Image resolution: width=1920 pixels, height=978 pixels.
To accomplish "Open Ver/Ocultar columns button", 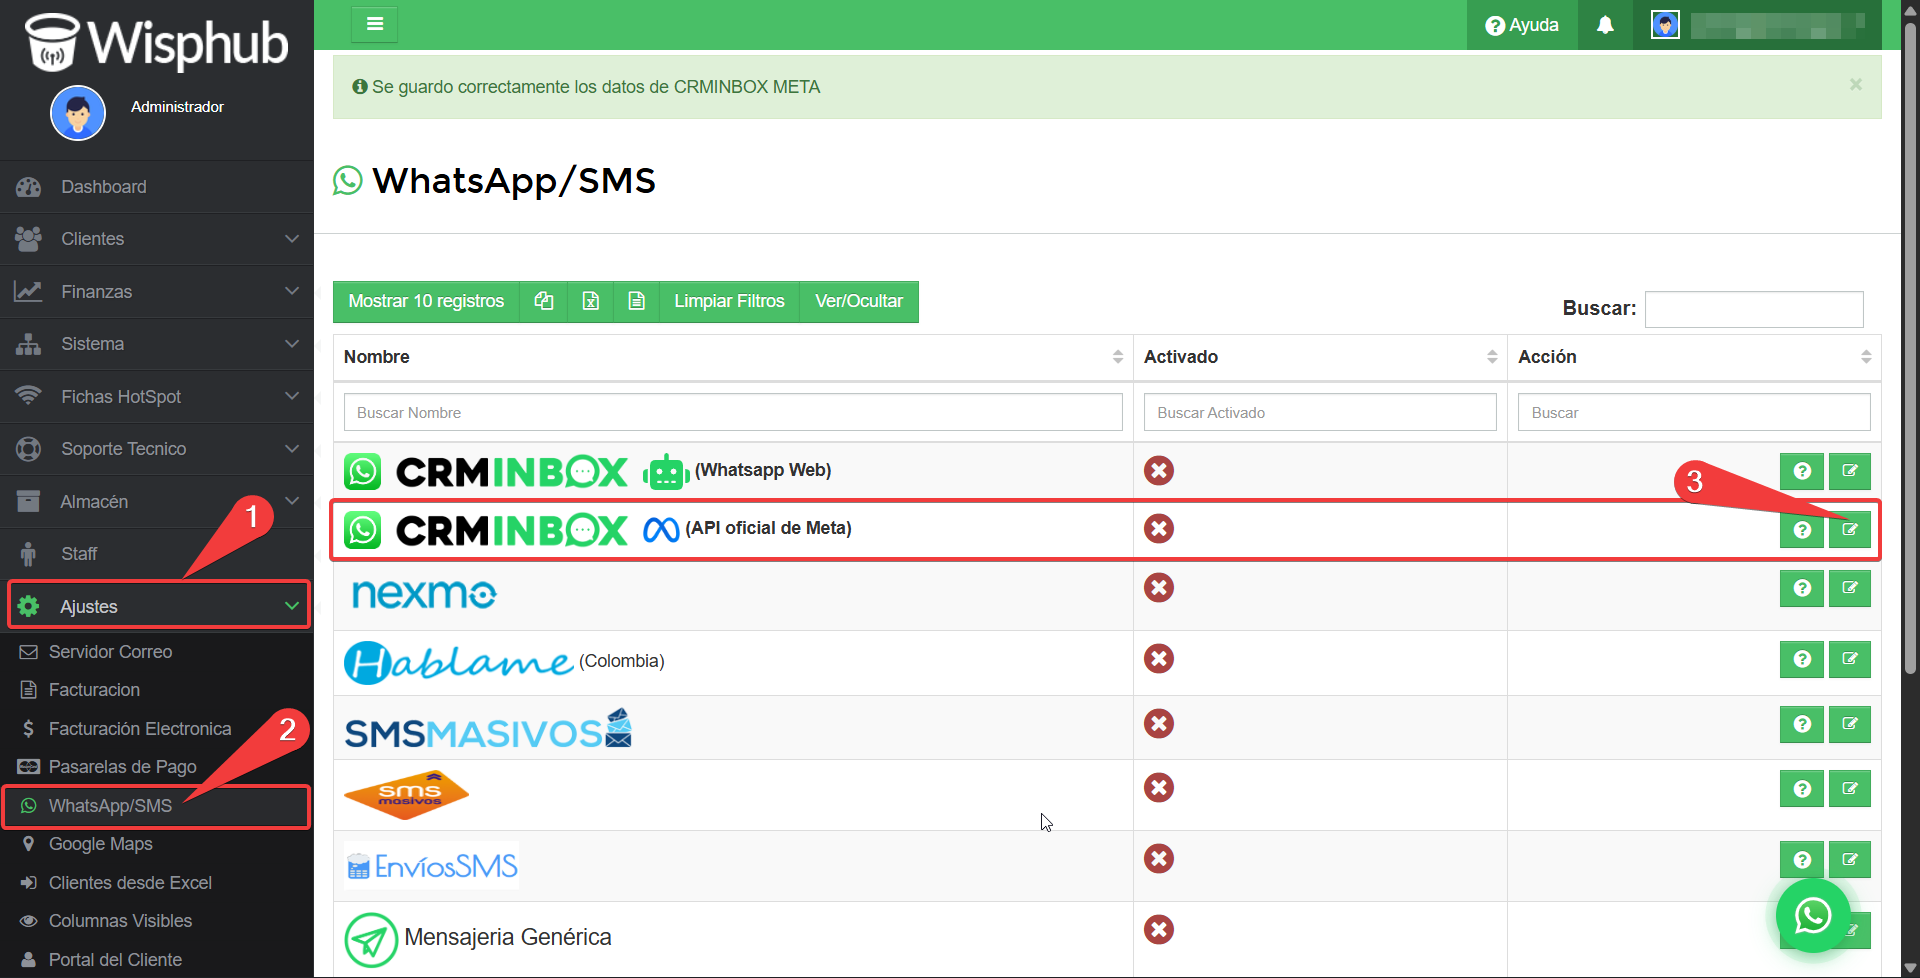I will pos(859,301).
